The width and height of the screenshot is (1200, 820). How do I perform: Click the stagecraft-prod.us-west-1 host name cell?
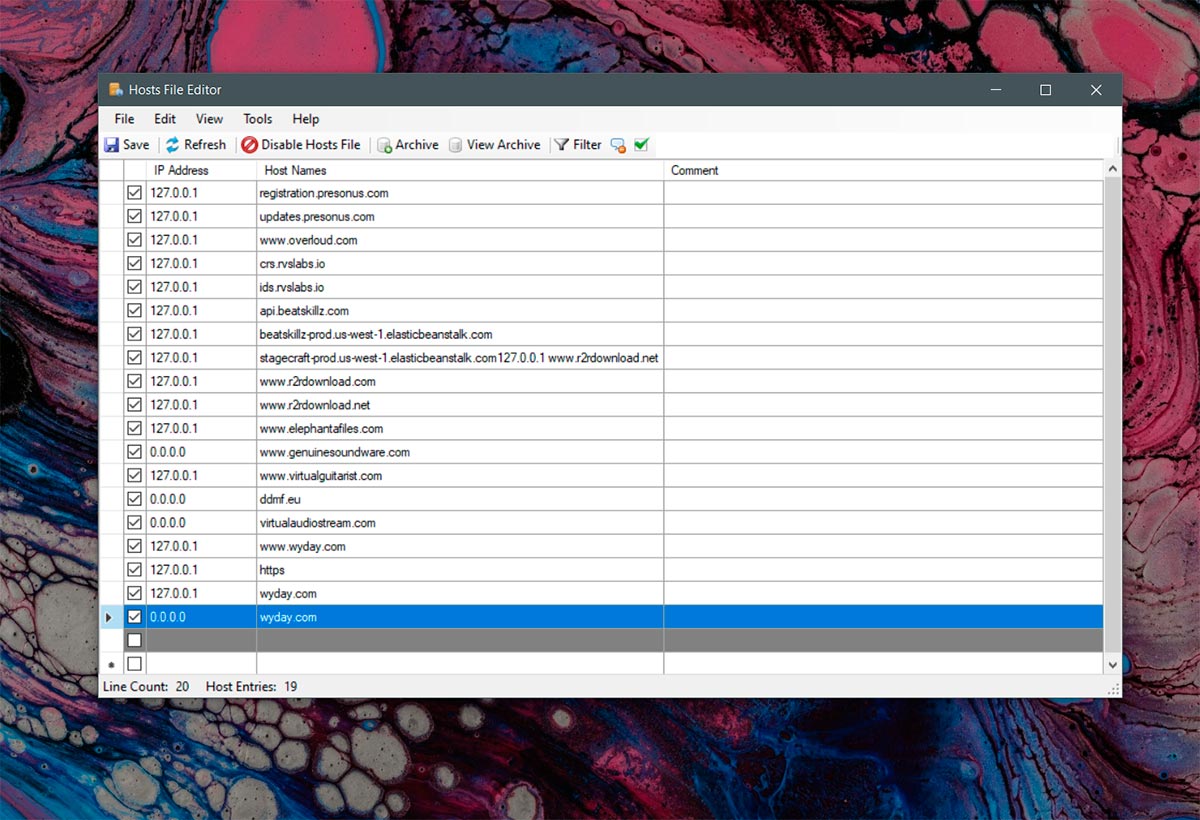click(x=460, y=358)
